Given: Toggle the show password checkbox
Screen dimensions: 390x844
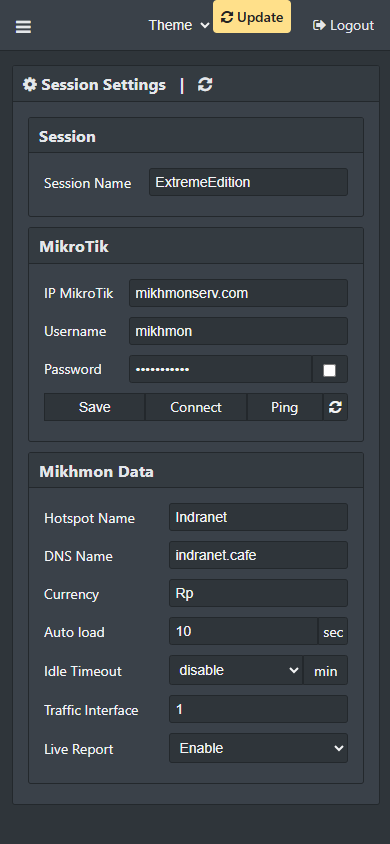Looking at the screenshot, I should point(329,370).
